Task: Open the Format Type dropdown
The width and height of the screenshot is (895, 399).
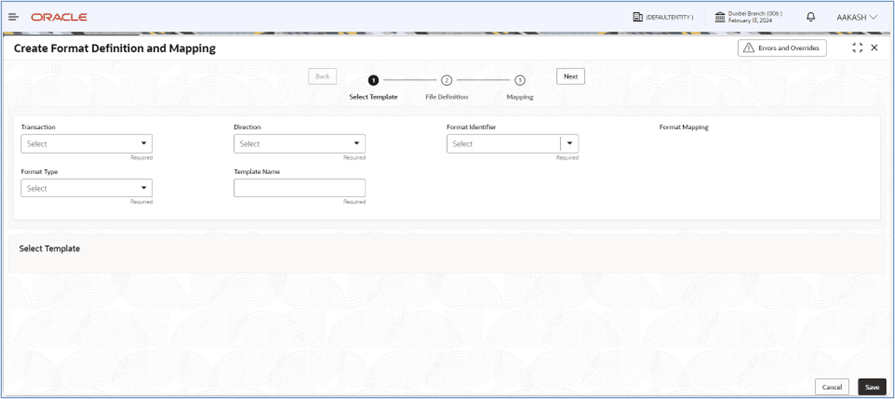Action: [87, 188]
